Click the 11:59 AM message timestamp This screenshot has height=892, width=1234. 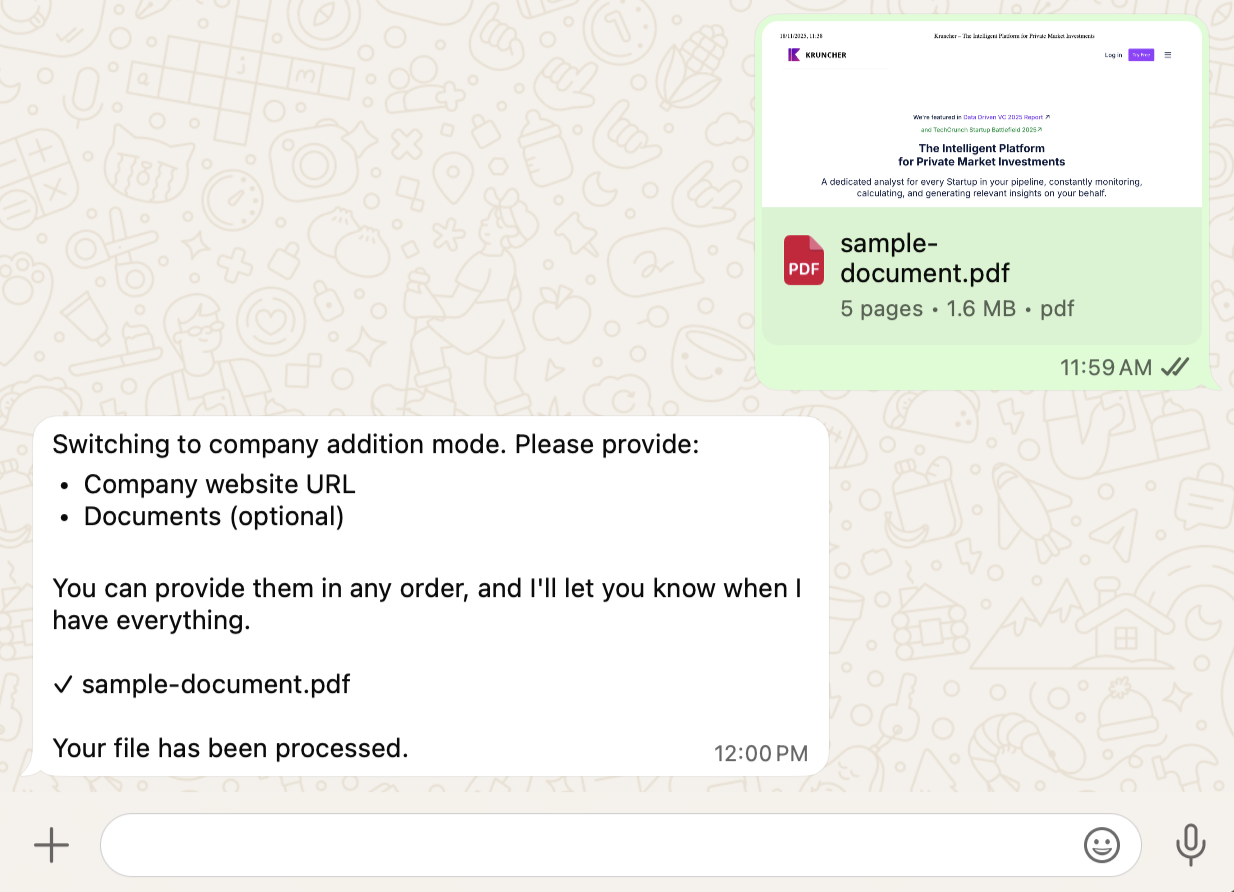[x=1106, y=367]
